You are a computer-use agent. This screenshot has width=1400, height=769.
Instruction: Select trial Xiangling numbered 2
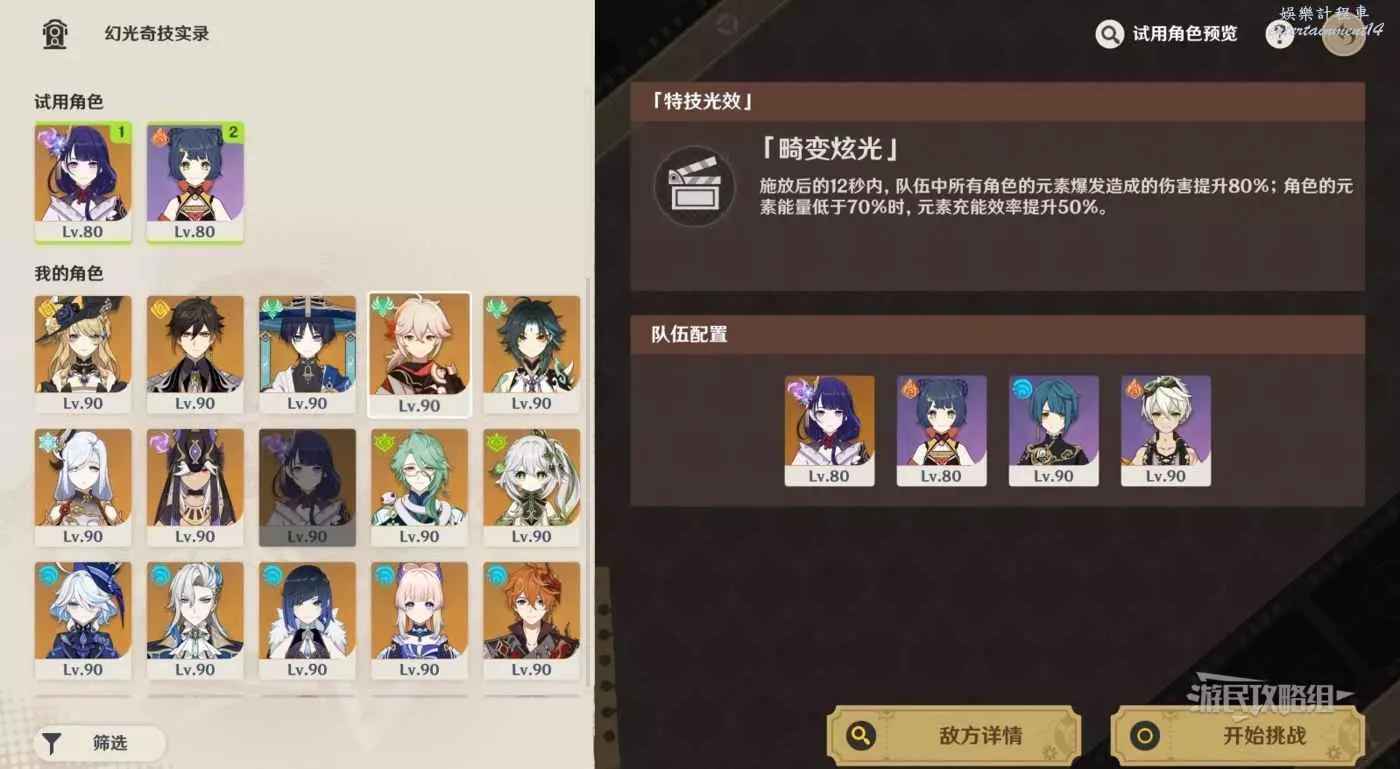[195, 182]
